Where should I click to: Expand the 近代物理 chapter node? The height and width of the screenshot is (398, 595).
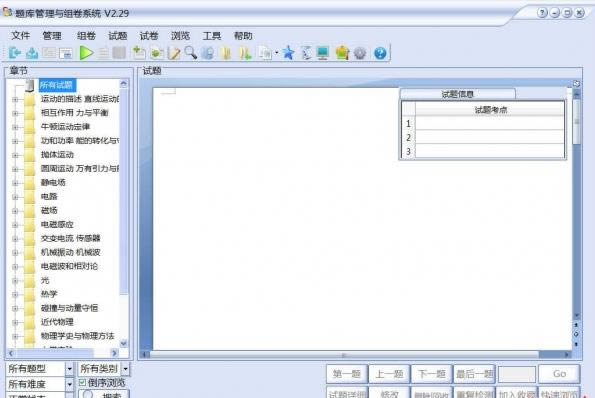(15, 322)
